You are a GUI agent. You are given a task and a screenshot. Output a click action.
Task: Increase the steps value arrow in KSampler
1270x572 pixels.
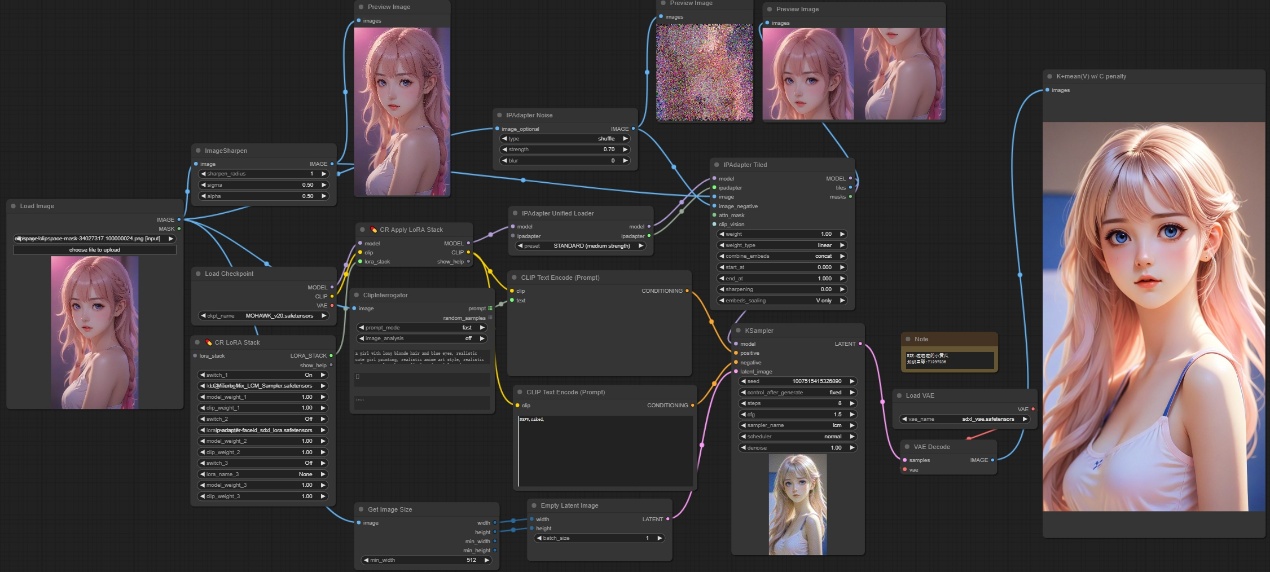852,403
